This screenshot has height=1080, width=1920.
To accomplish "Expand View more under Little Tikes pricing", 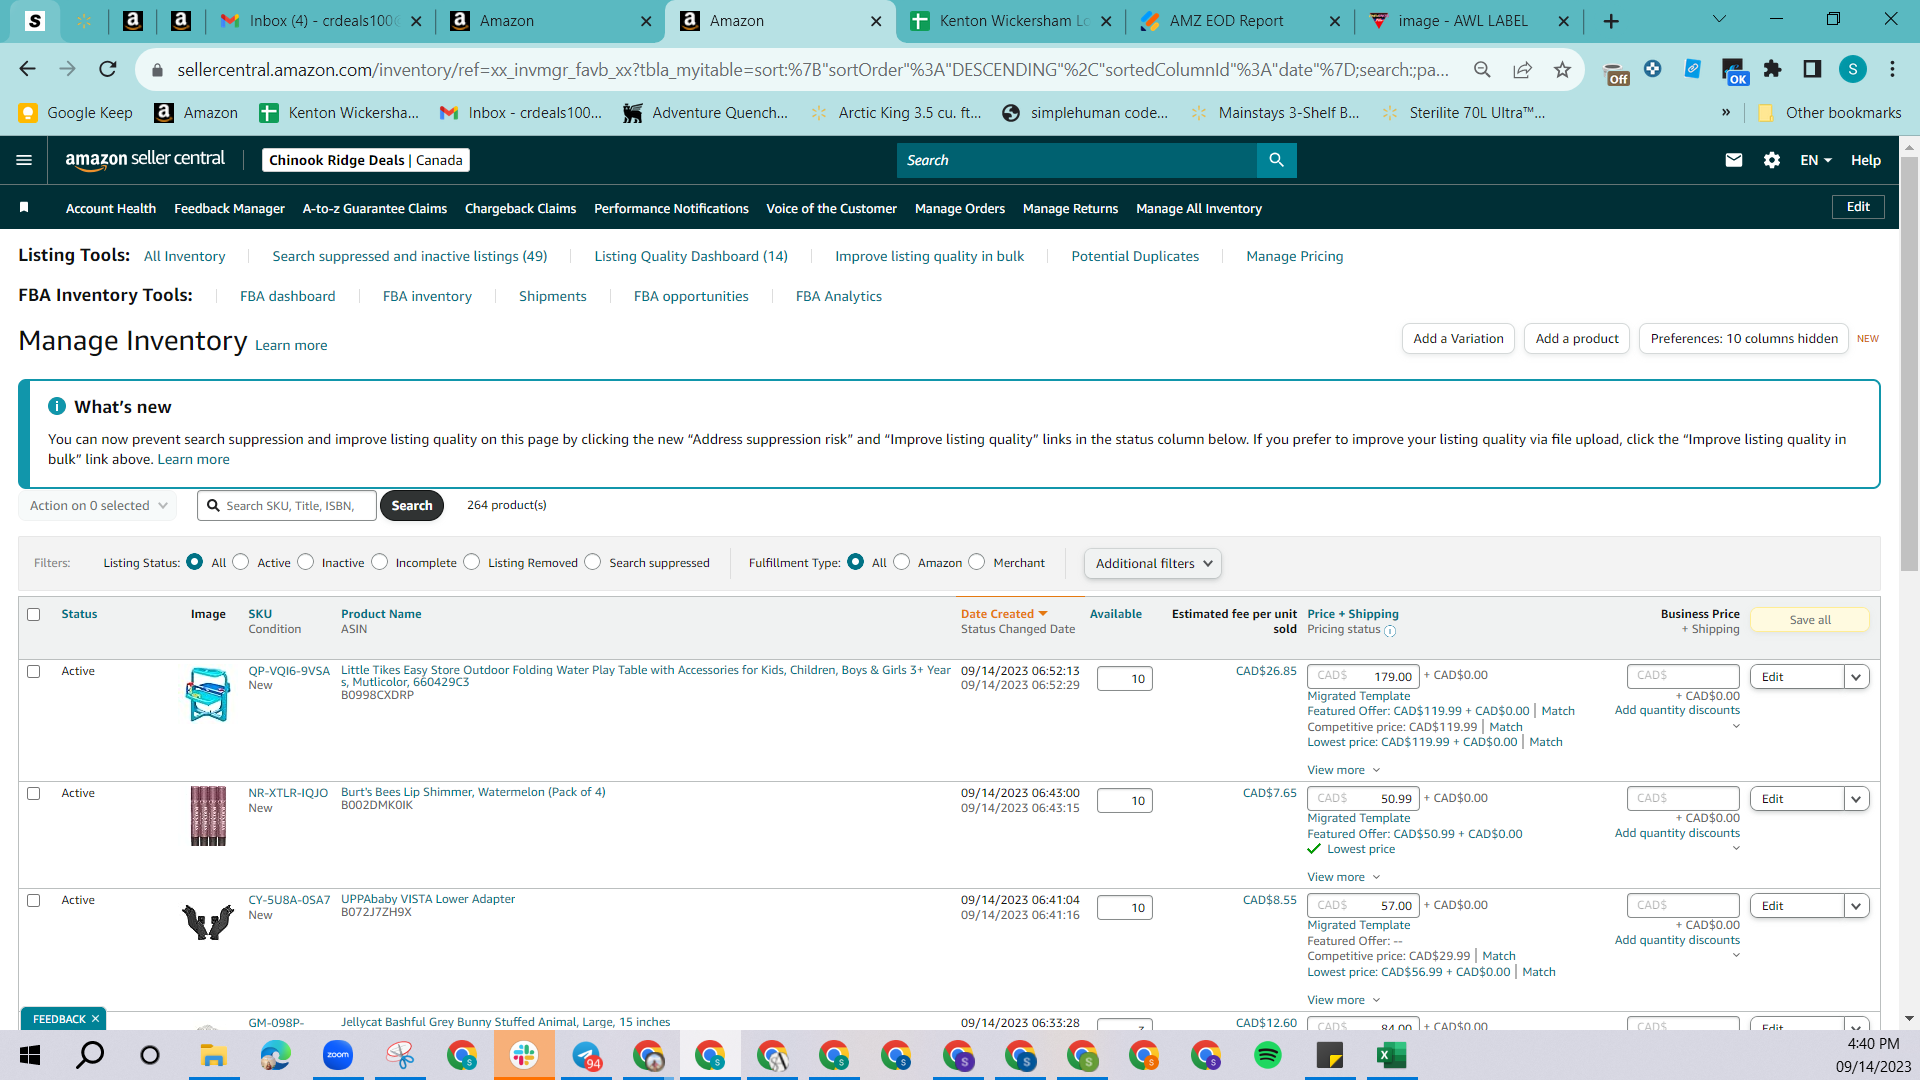I will tap(1344, 770).
